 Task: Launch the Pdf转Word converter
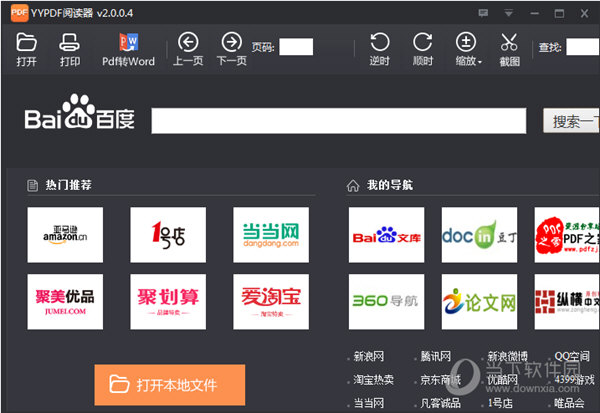[x=129, y=50]
